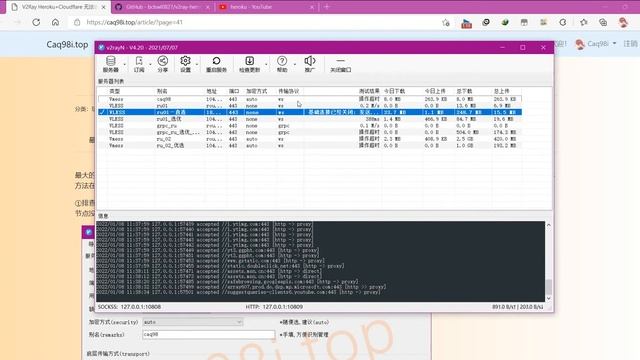The width and height of the screenshot is (640, 360).
Task: Click the add-to-favorites star icon in address bar
Action: pyautogui.click(x=446, y=23)
